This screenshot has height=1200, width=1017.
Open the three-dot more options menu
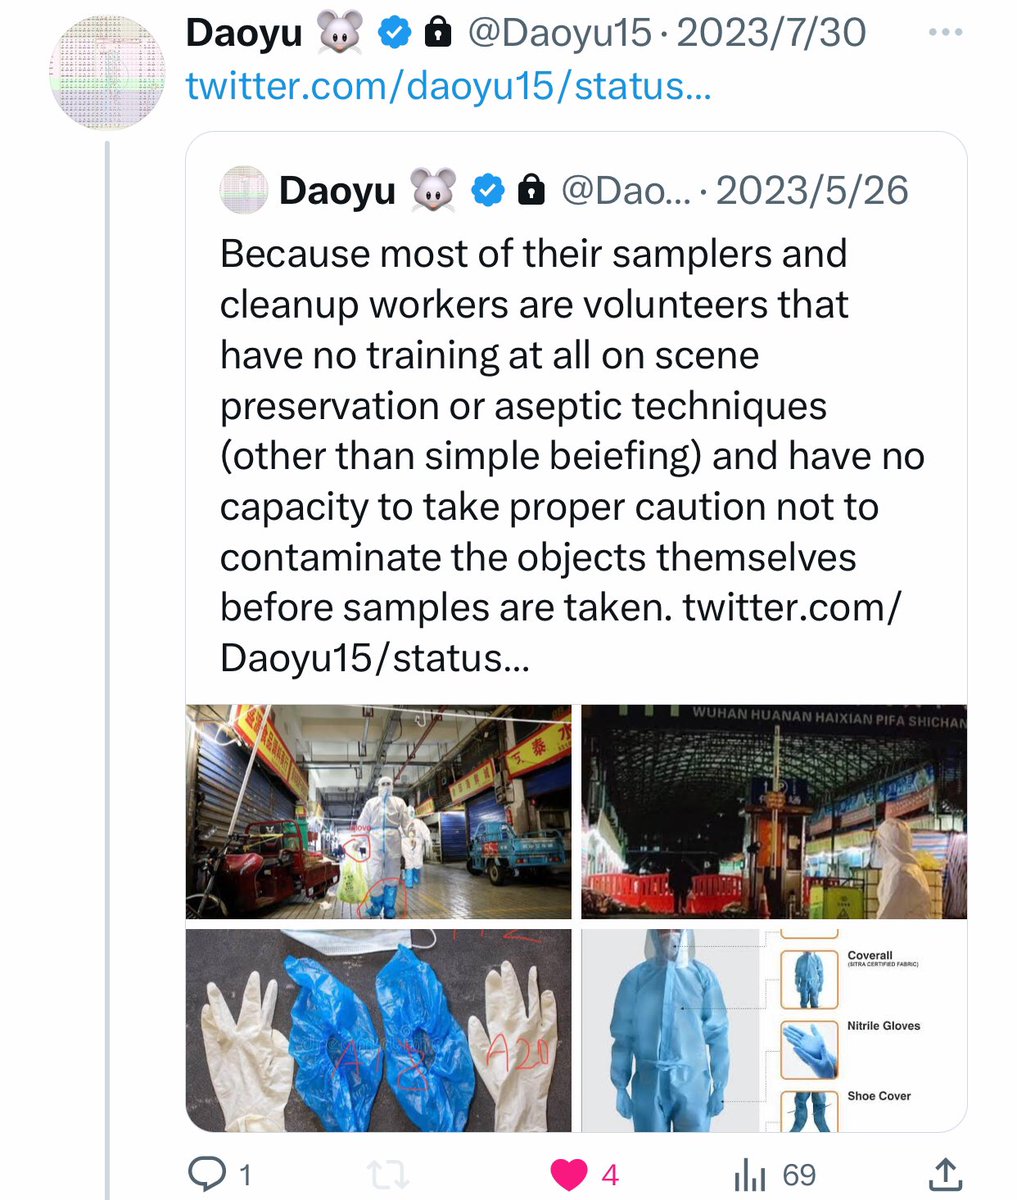(x=944, y=33)
